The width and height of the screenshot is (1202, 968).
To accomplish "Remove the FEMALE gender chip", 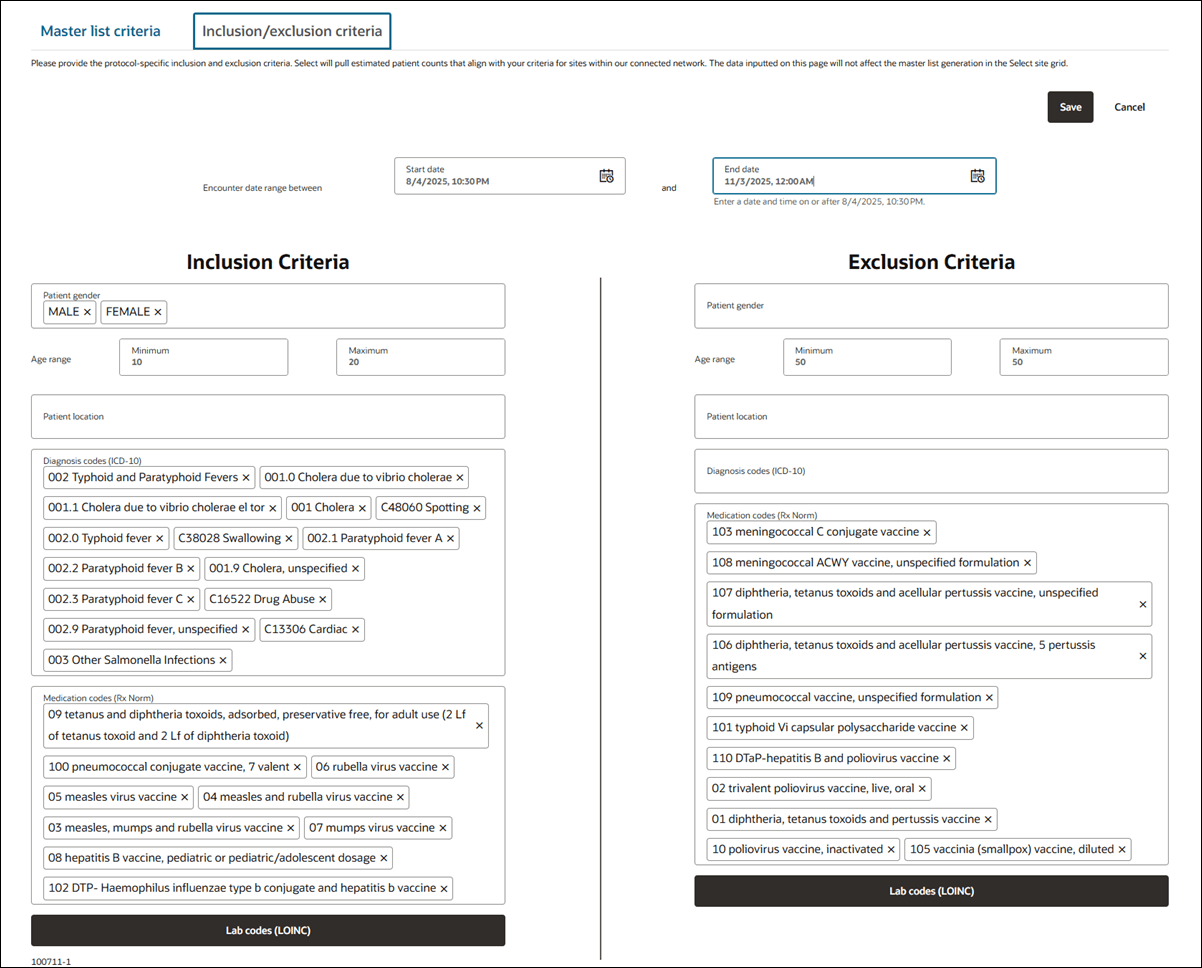I will coord(158,311).
